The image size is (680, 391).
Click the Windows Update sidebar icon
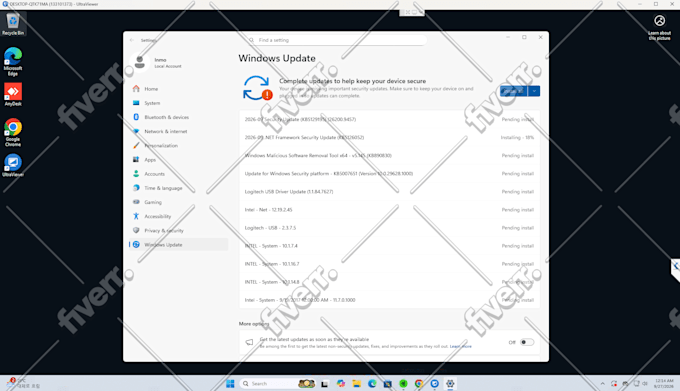coord(136,244)
